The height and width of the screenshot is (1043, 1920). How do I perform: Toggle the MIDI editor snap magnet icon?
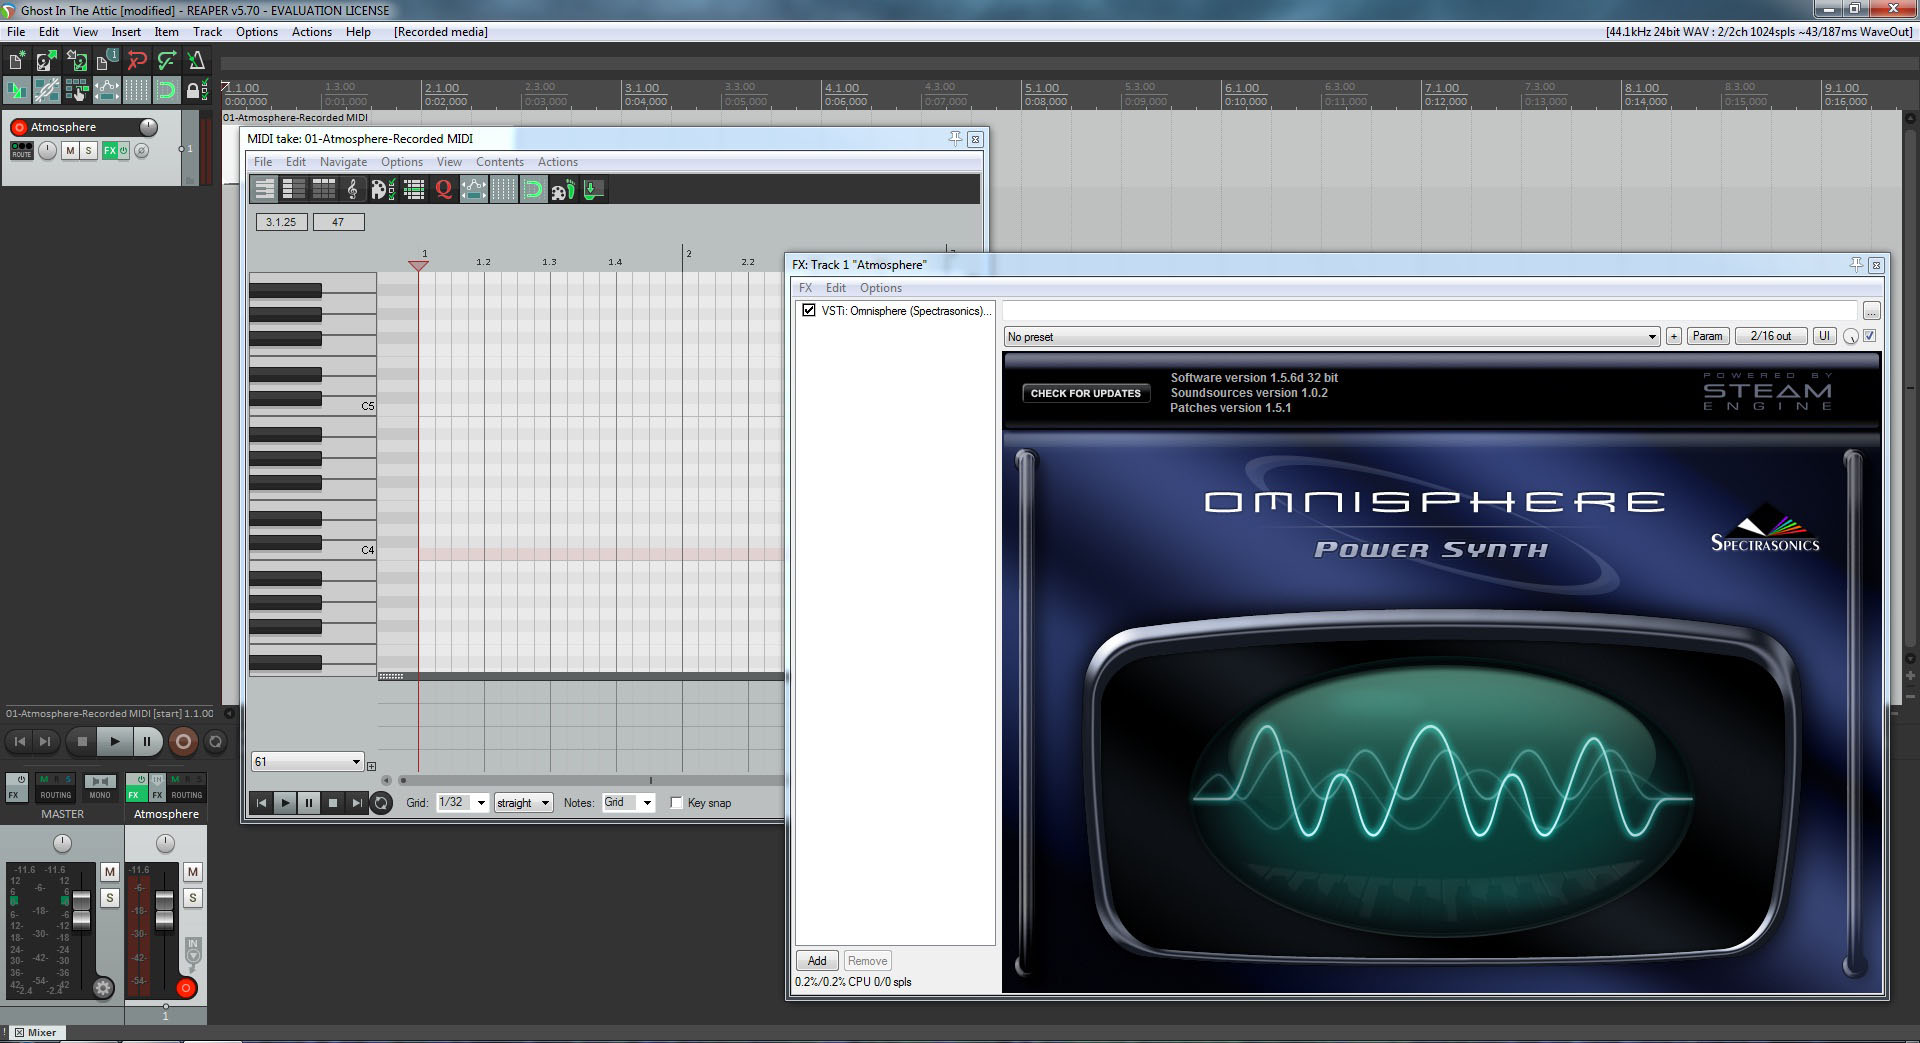click(533, 189)
